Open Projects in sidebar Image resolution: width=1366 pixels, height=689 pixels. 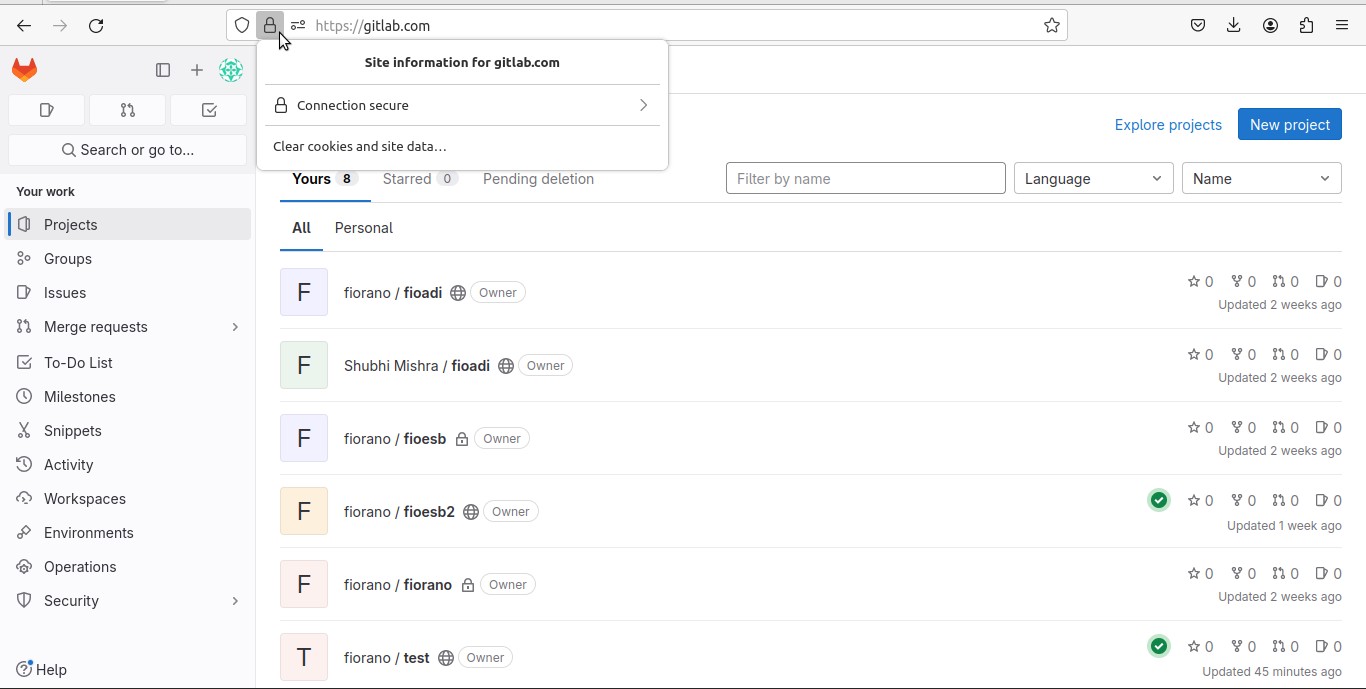pos(128,224)
